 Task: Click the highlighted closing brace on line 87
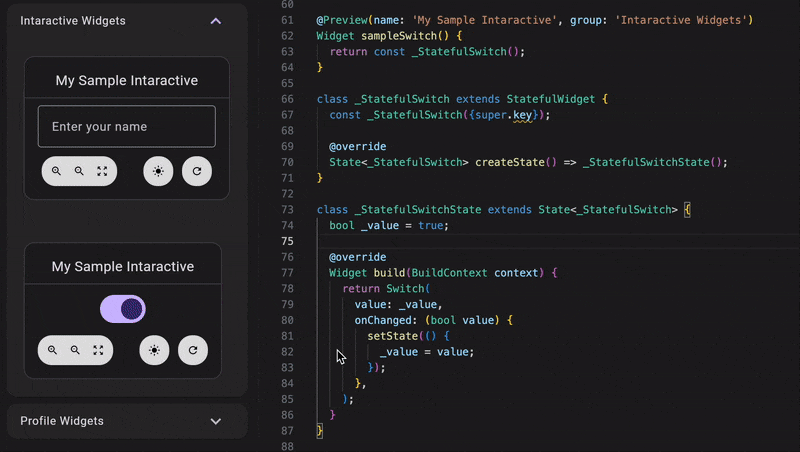[x=320, y=431]
